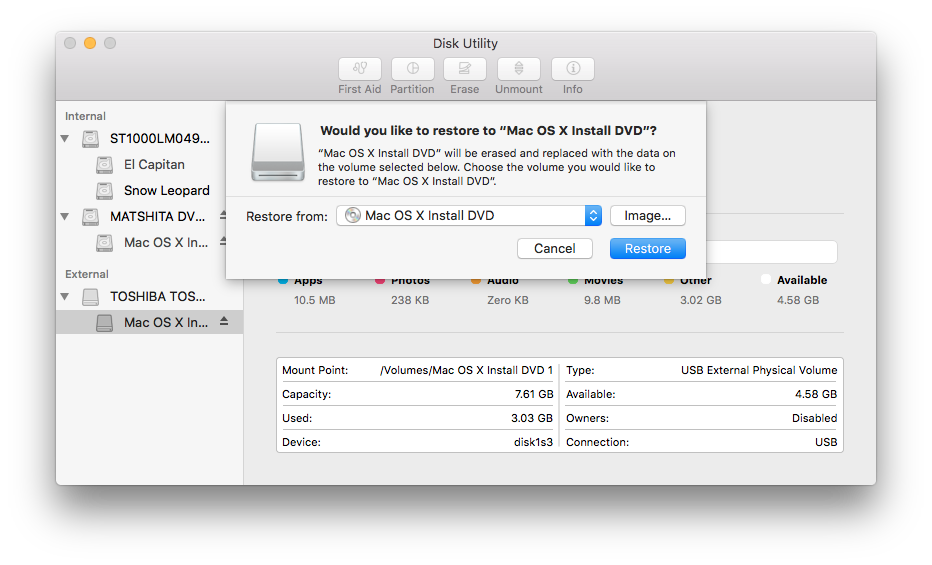Select the TOSHIBA external drive icon

click(x=90, y=296)
